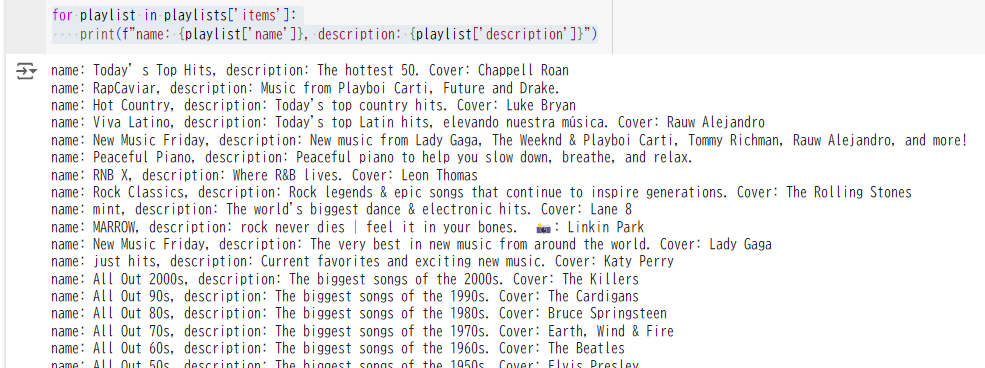Click "Cover: Leon Thomas" text
The width and height of the screenshot is (985, 368).
pos(415,175)
